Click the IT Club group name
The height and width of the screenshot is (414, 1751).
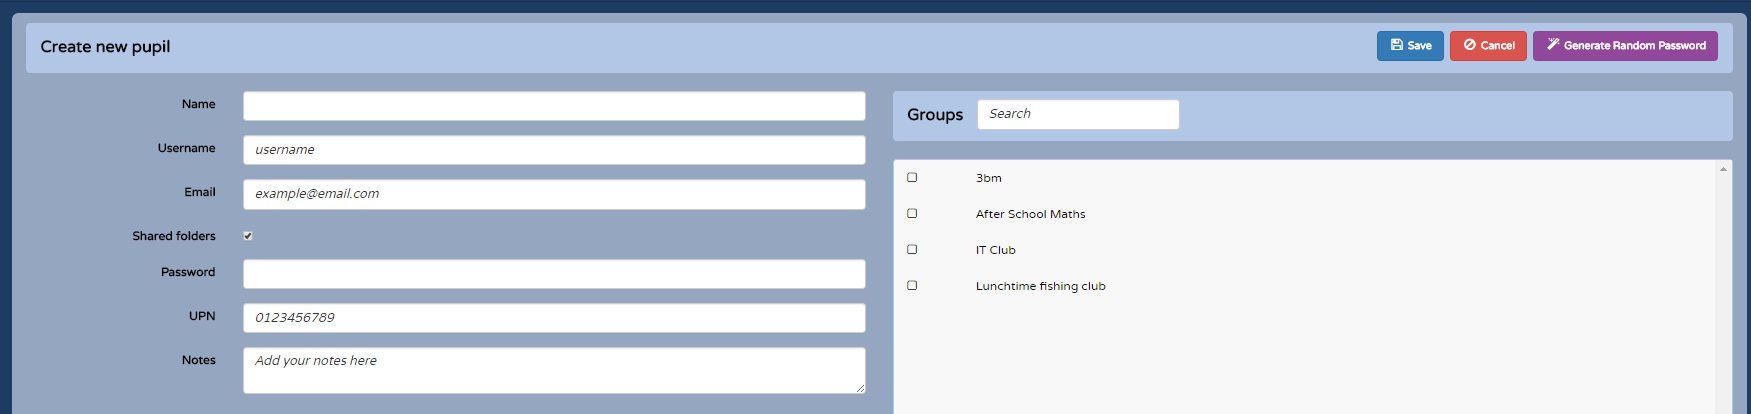(996, 250)
